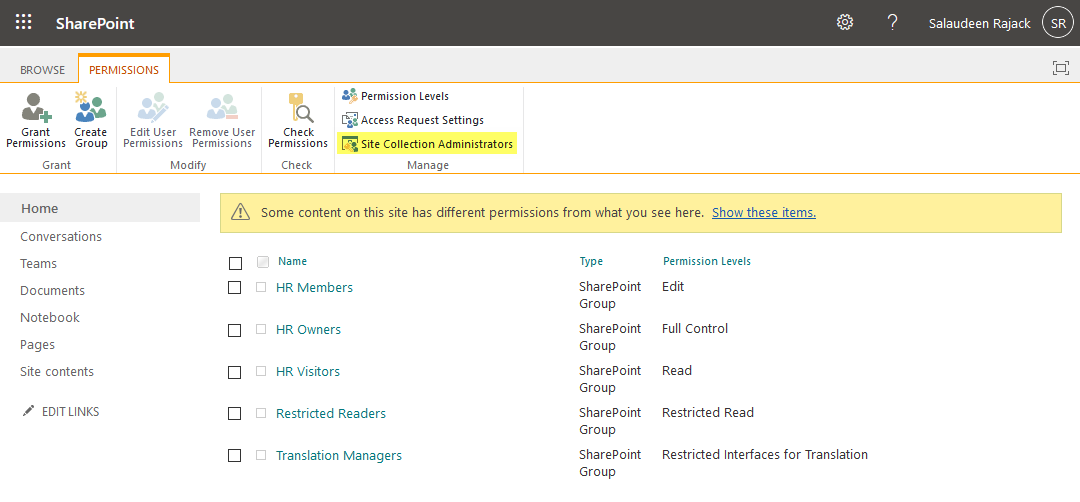Toggle focus on content icon
Image resolution: width=1080 pixels, height=502 pixels.
tap(1061, 67)
